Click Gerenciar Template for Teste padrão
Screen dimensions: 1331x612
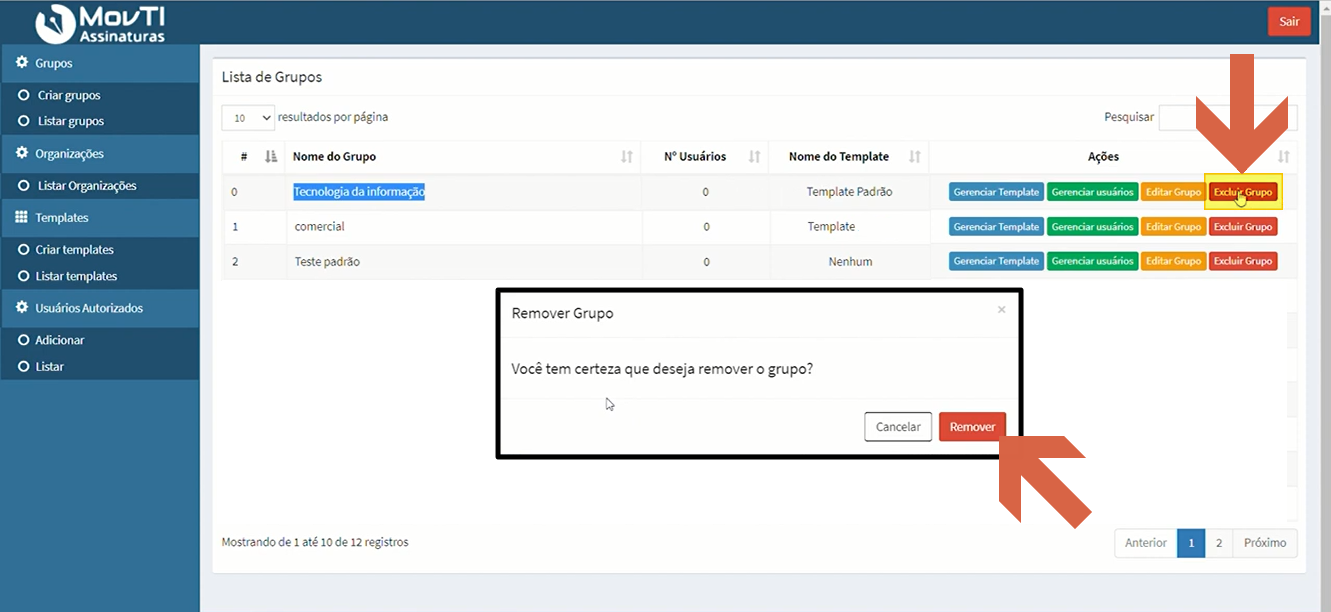tap(996, 261)
